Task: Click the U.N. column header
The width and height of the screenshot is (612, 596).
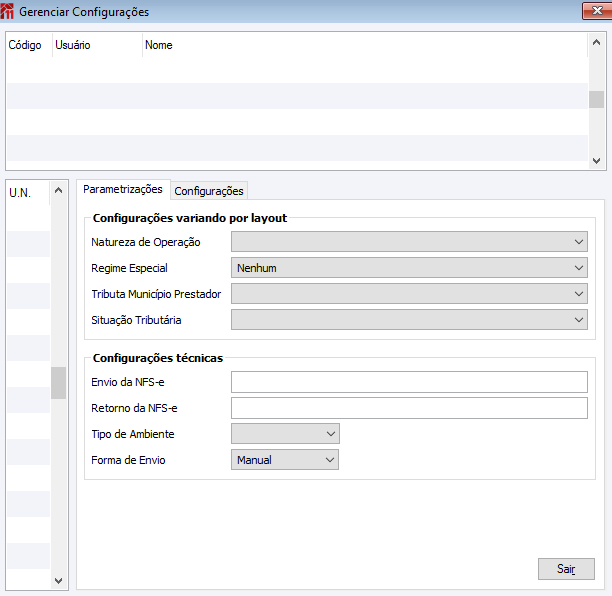Action: 28,193
